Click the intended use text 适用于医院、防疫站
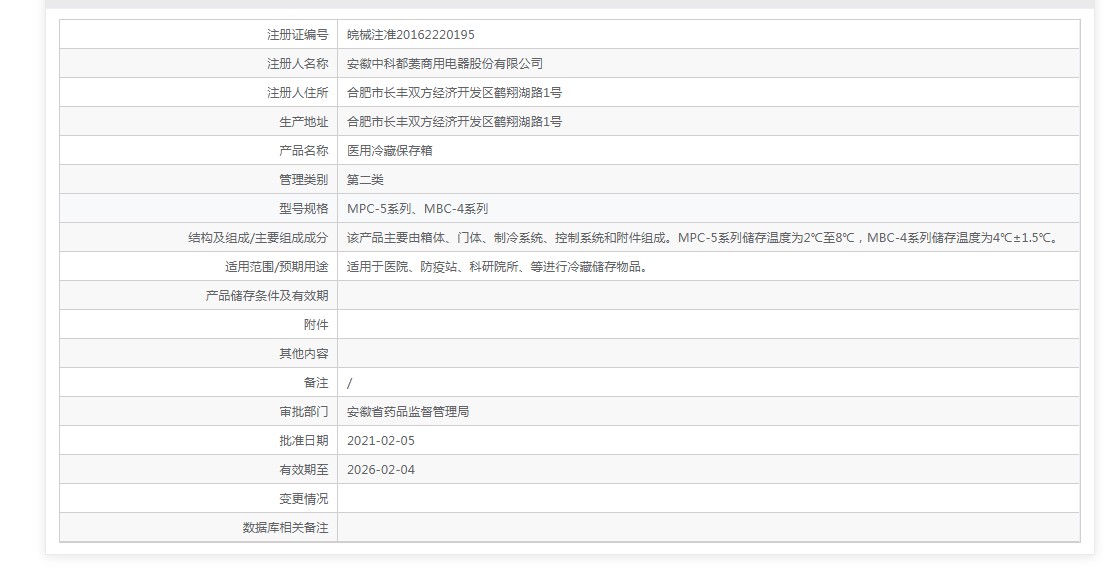This screenshot has height=569, width=1104. pyautogui.click(x=497, y=267)
